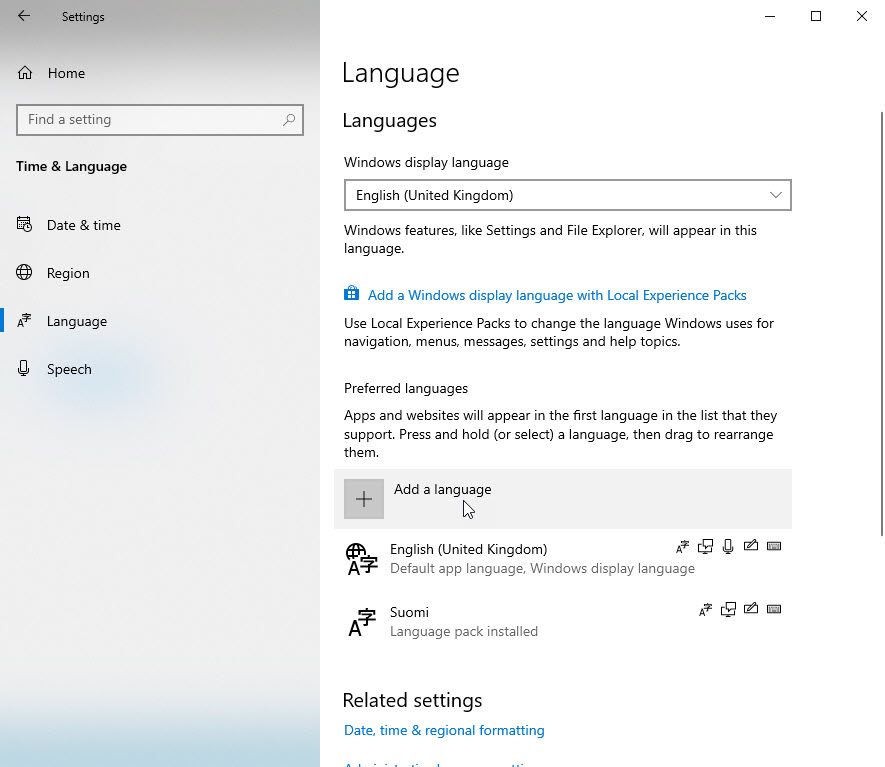Screen dimensions: 885x767
Task: Click the Find a setting search box
Action: [150, 120]
